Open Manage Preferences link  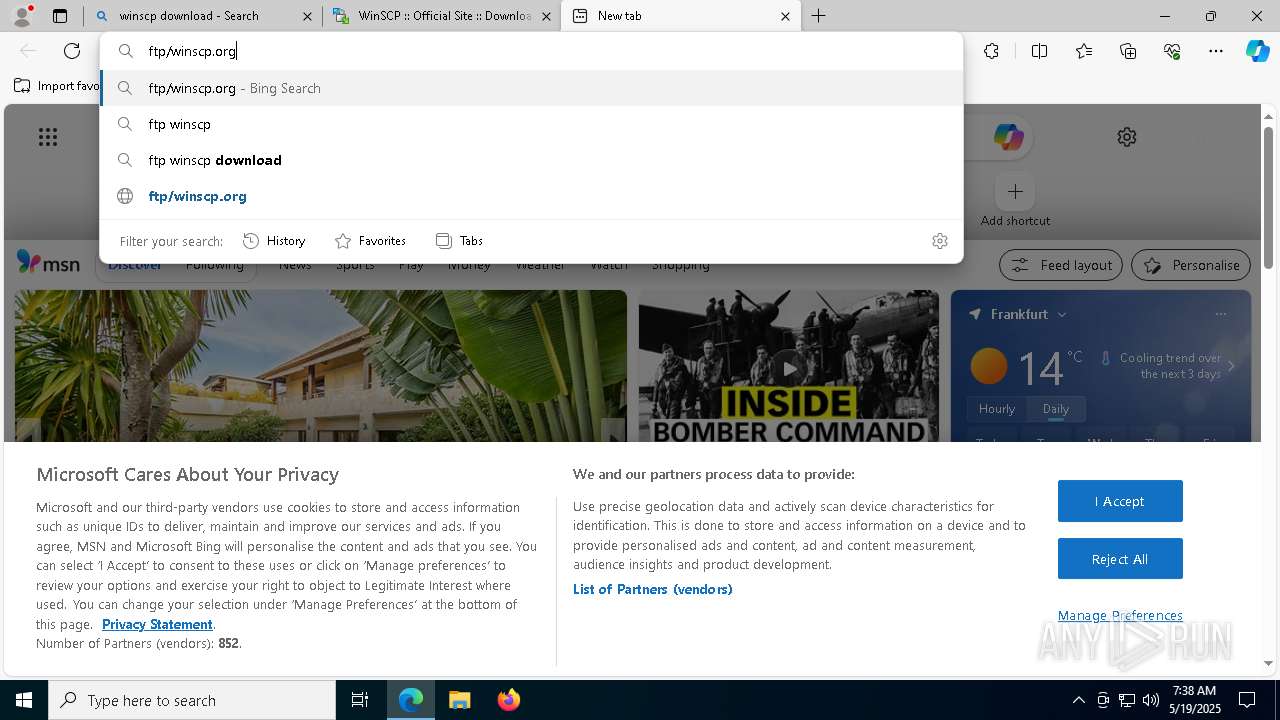pyautogui.click(x=1120, y=616)
